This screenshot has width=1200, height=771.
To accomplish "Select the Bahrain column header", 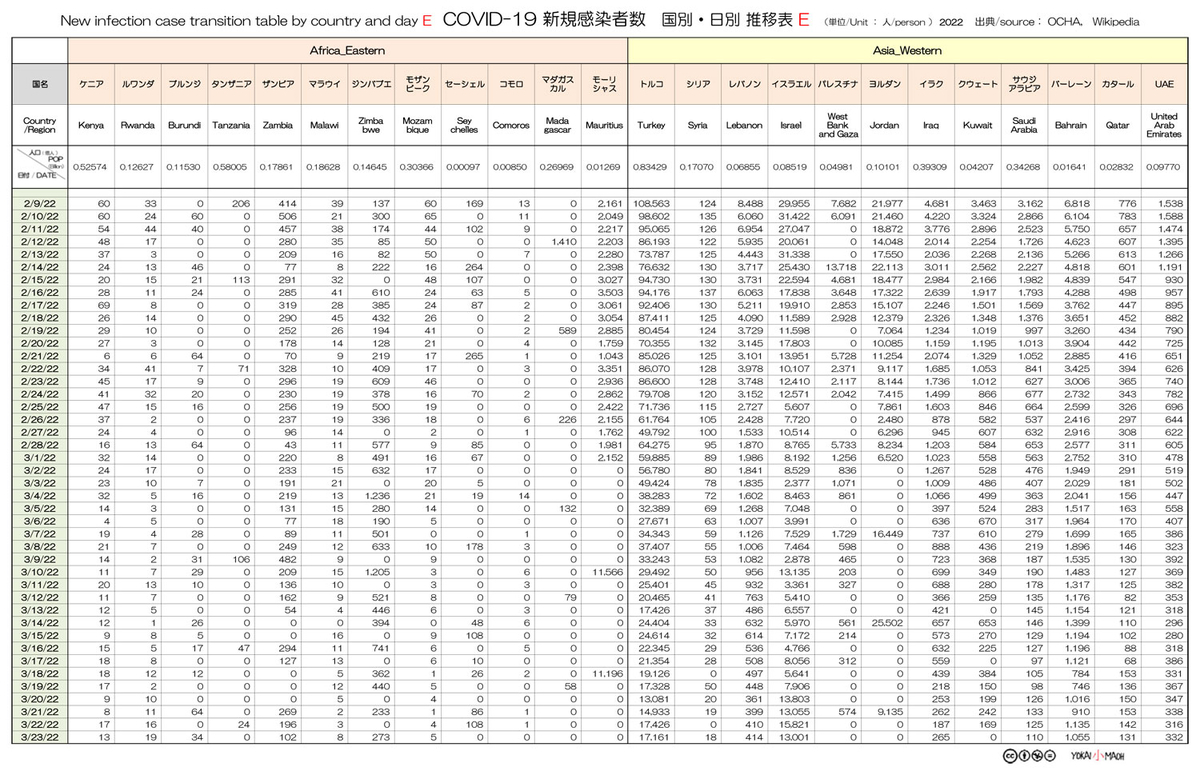I will tap(1071, 127).
